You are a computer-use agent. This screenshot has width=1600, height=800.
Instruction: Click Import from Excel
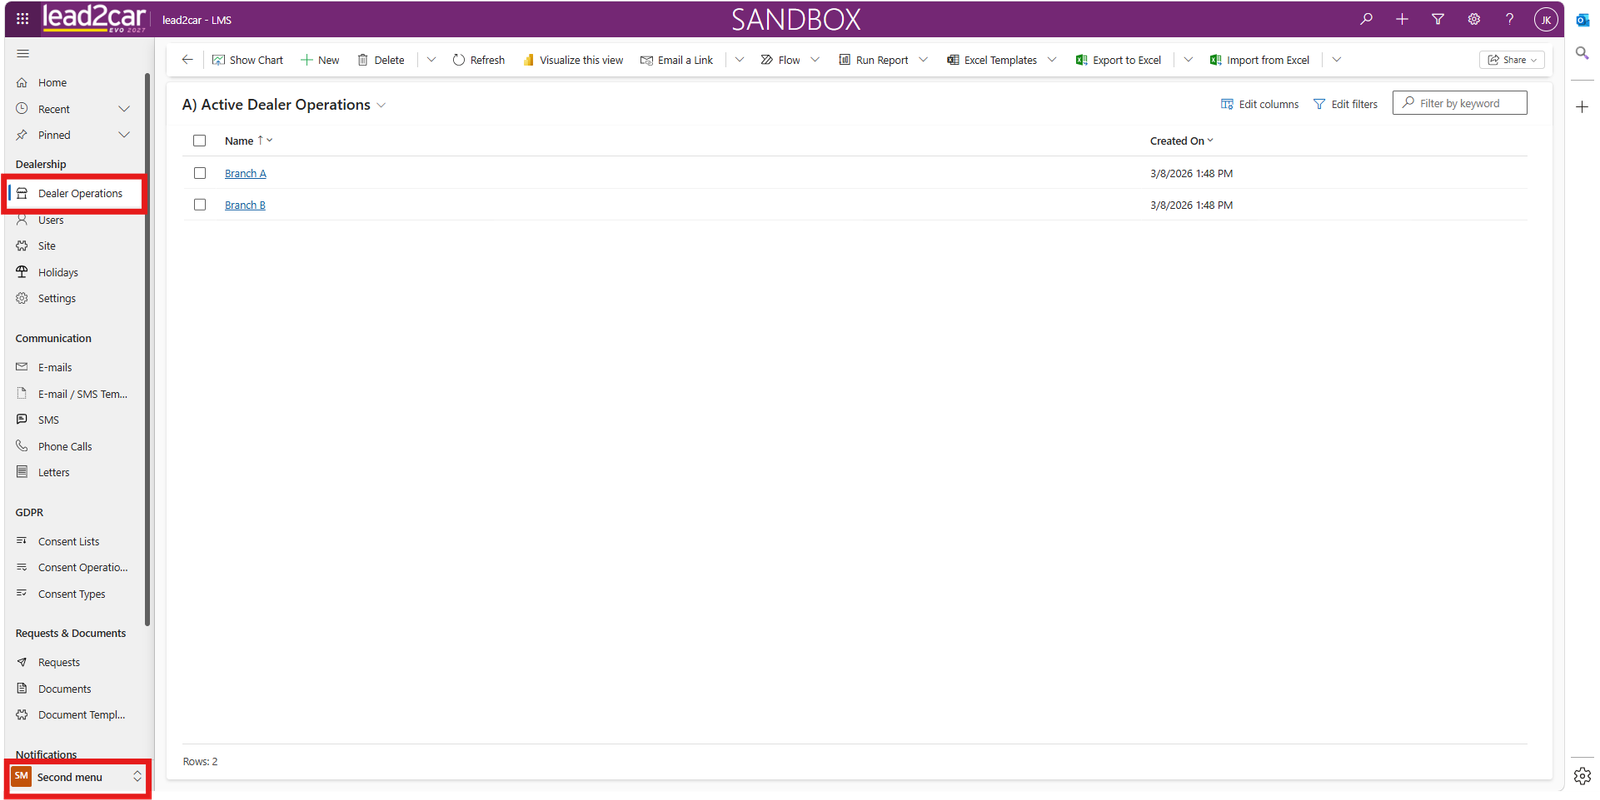1259,60
